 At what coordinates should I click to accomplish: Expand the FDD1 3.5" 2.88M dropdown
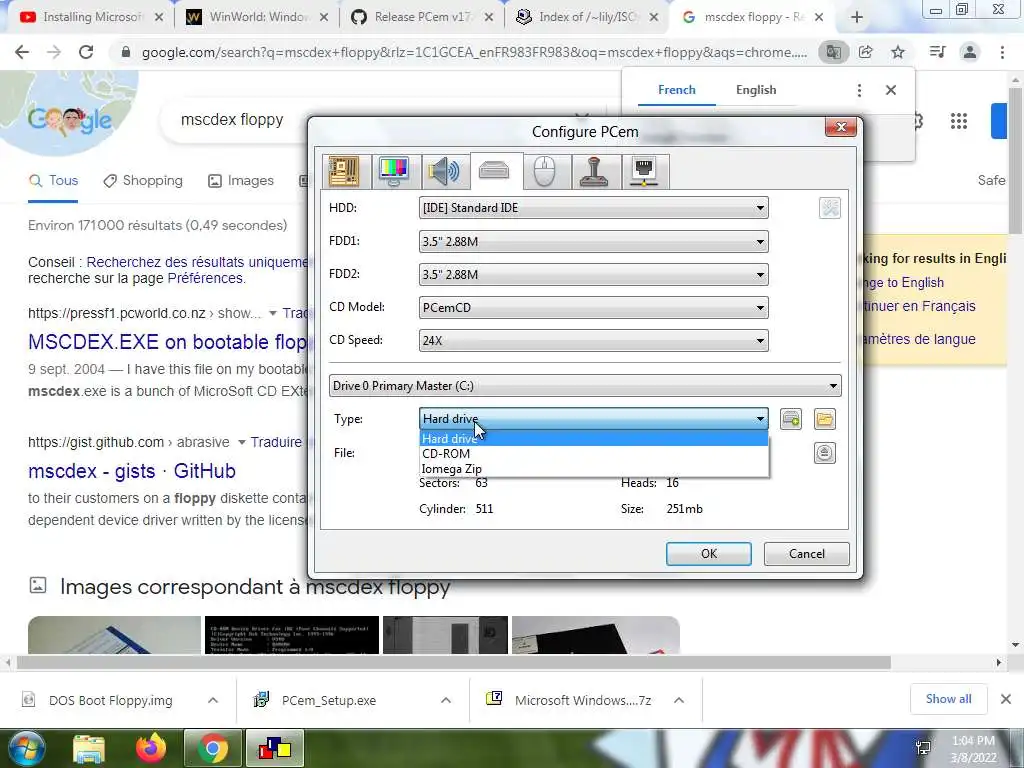593,242
